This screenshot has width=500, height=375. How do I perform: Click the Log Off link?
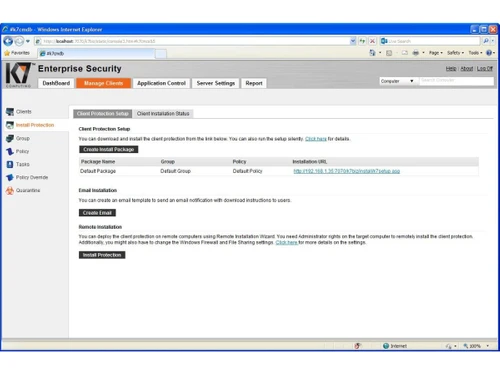pos(485,68)
